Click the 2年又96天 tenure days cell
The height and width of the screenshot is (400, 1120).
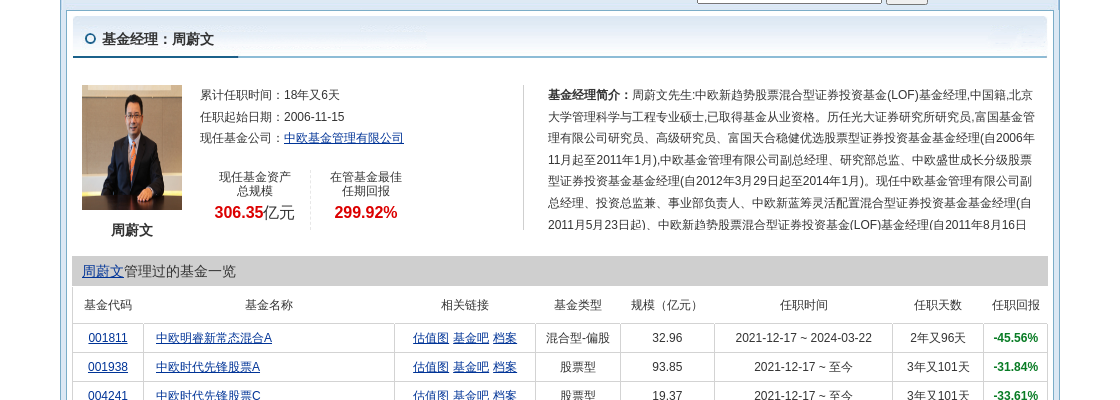point(938,338)
